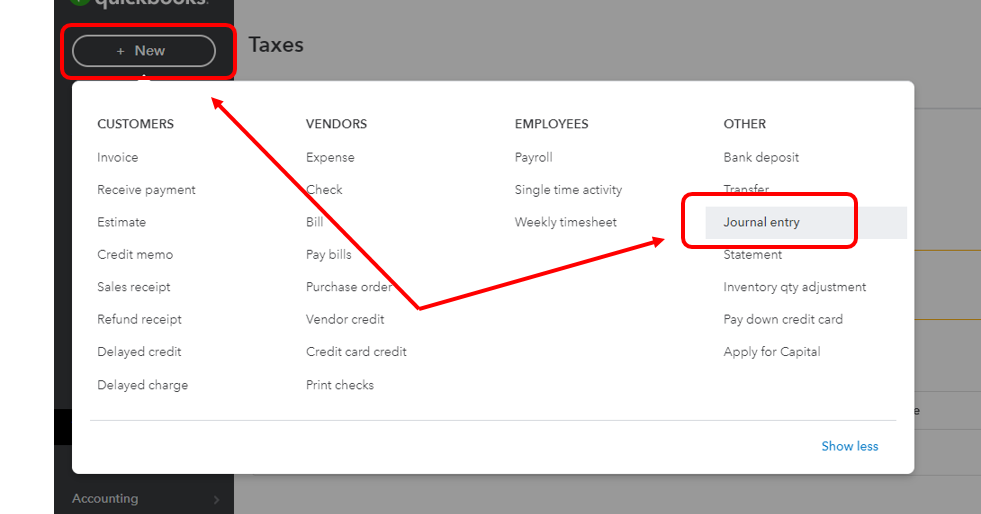Click the Show less link
981x514 pixels.
point(850,446)
